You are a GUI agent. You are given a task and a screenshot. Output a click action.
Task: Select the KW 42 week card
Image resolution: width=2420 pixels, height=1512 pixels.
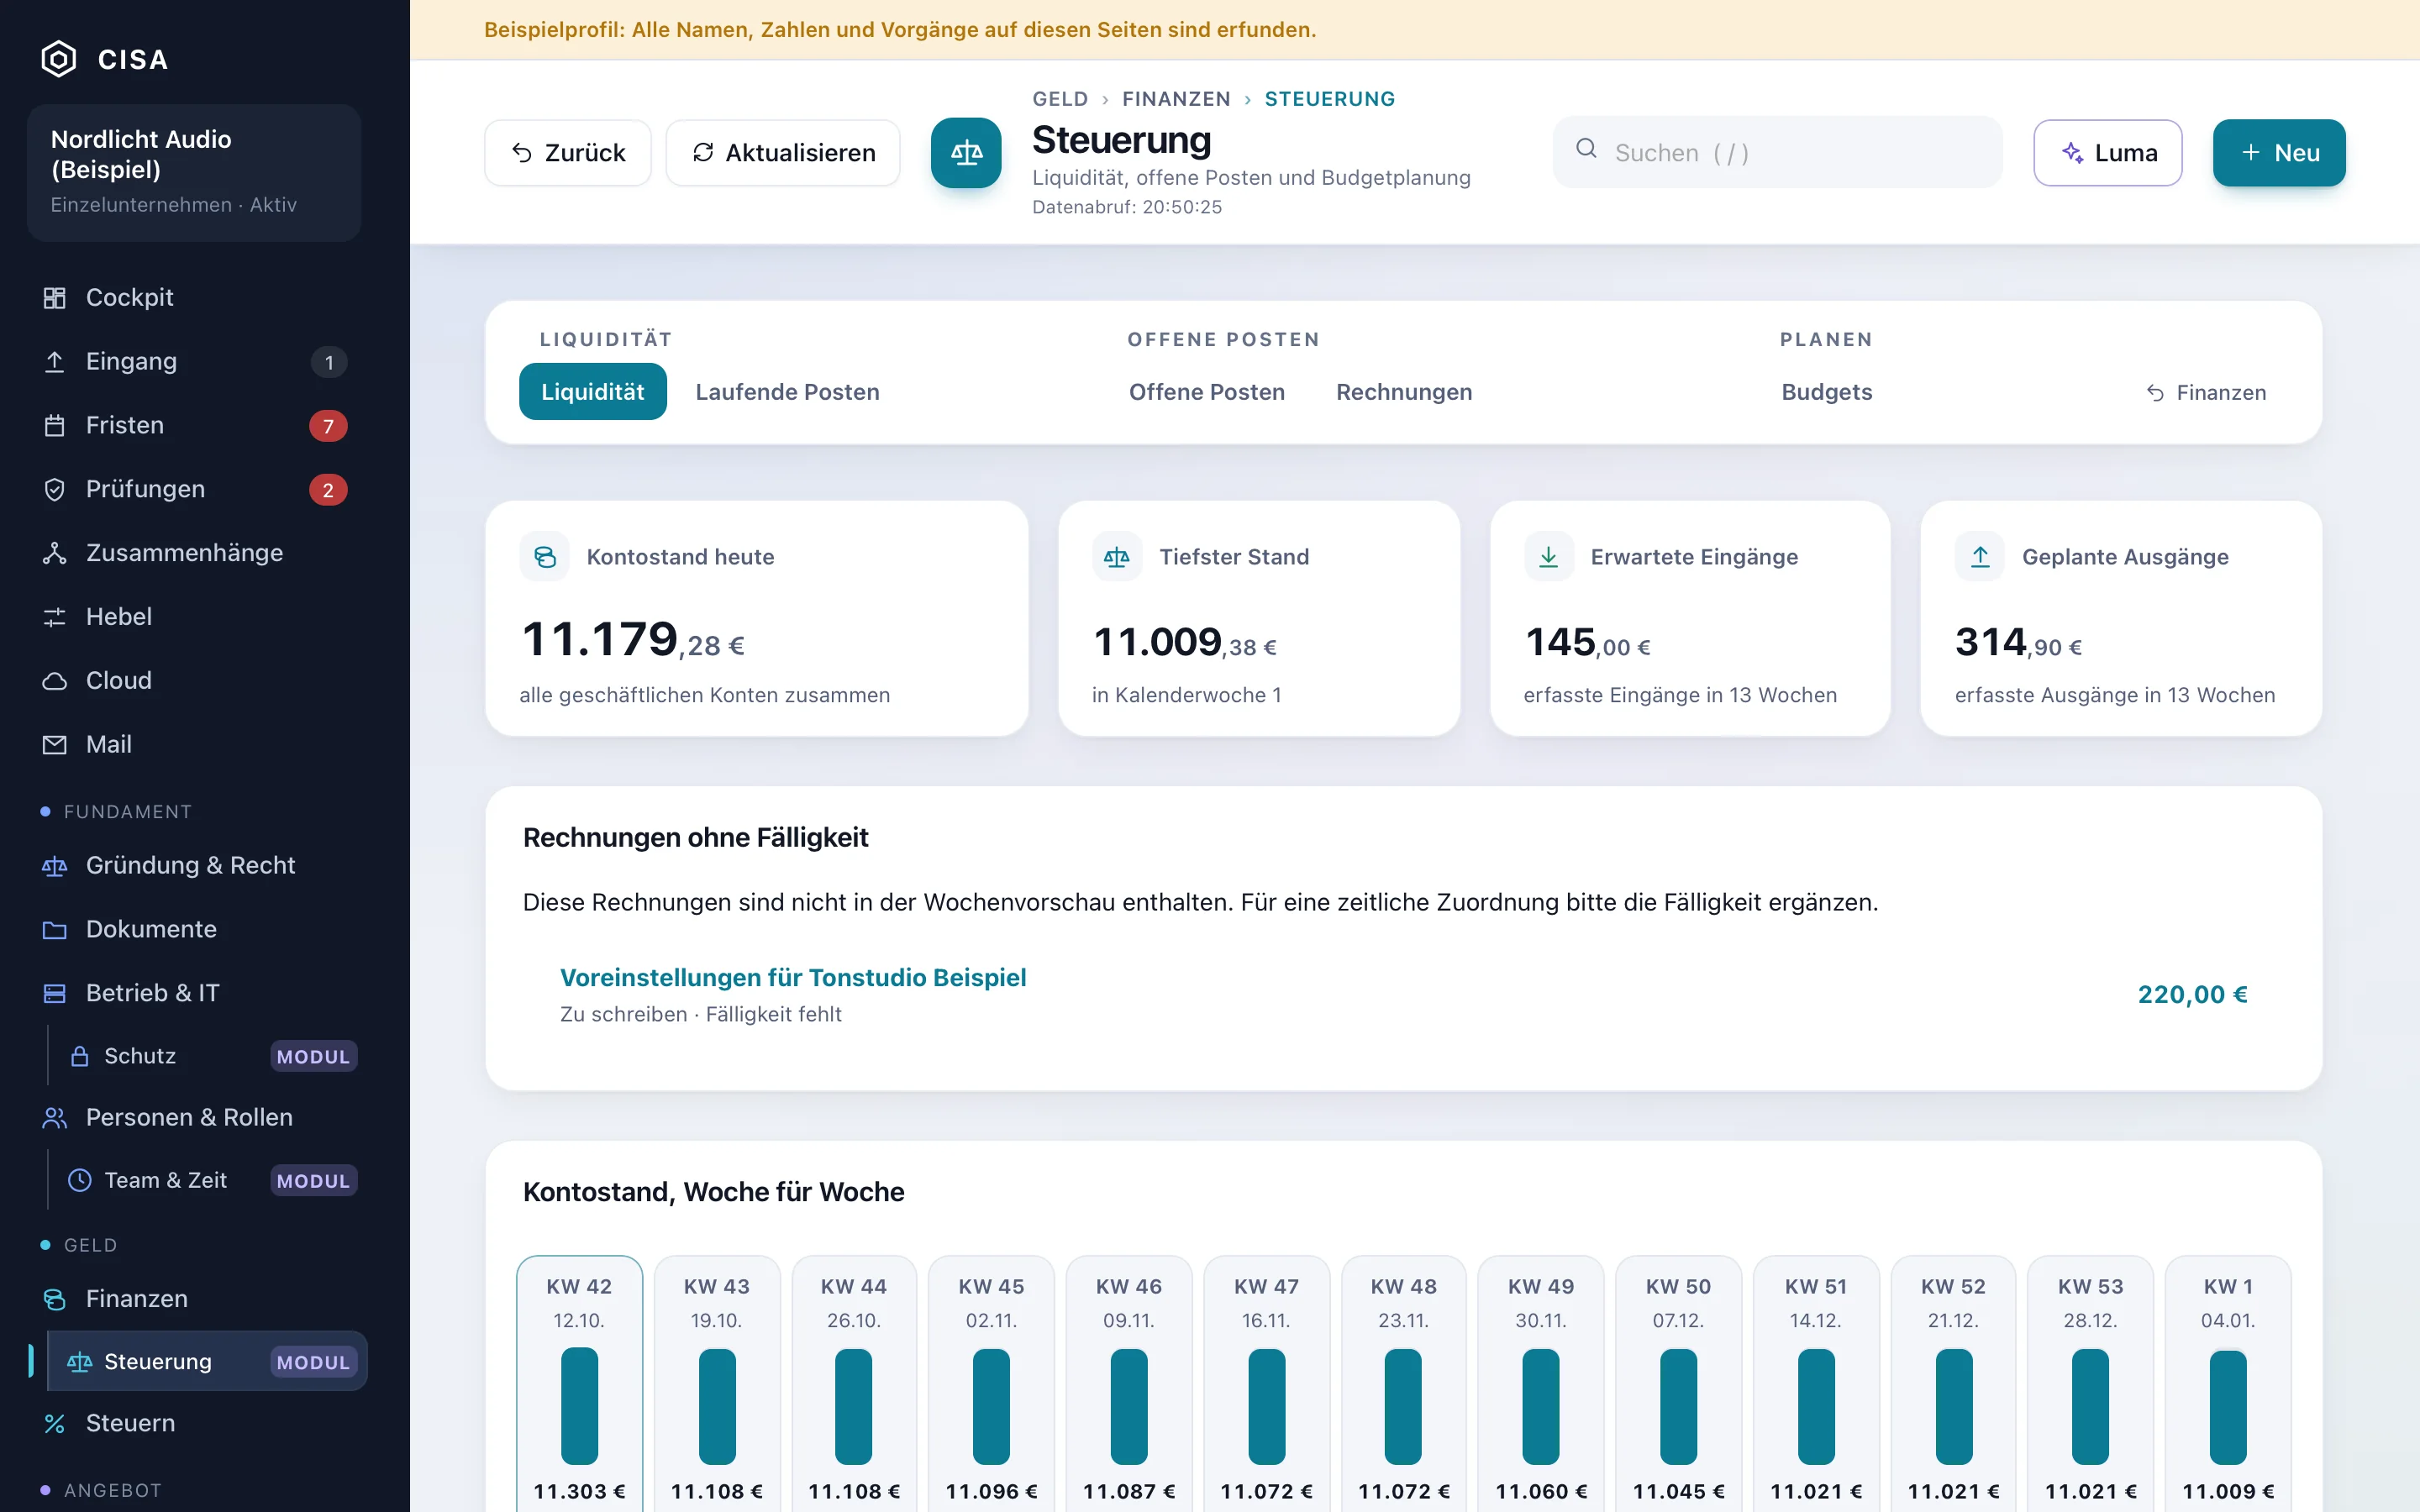click(x=580, y=1385)
